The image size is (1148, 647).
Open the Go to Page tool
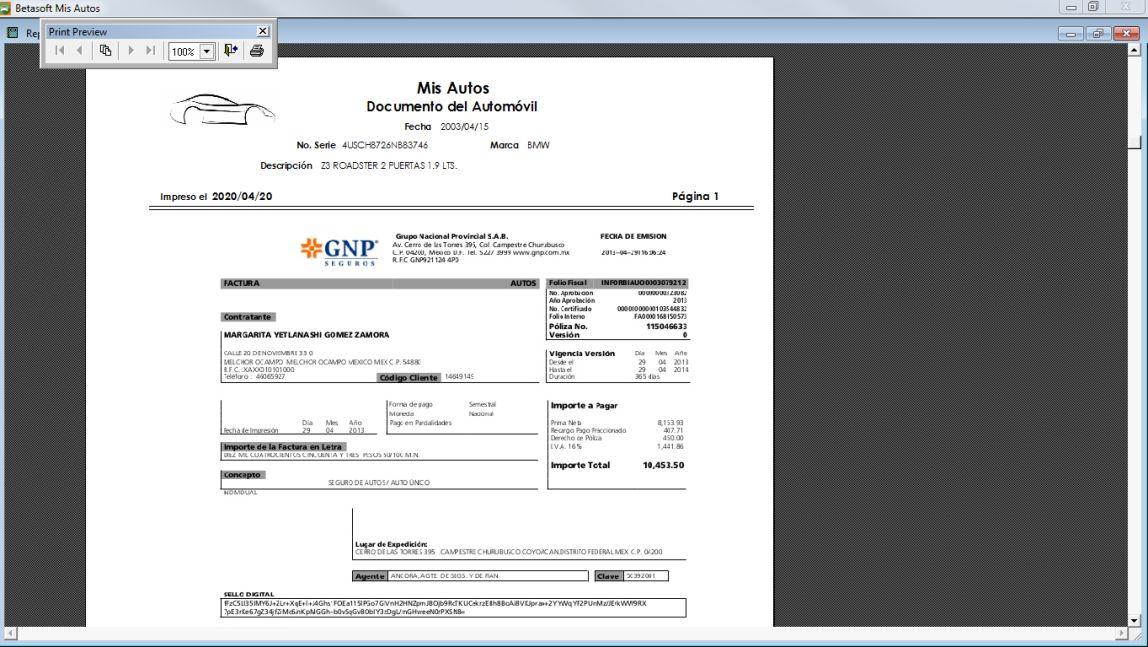tap(105, 51)
